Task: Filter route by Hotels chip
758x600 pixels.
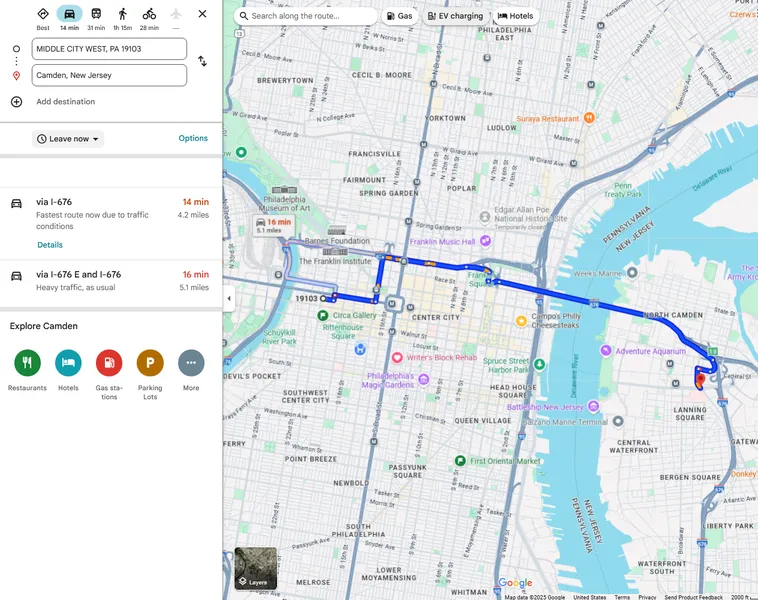Action: (x=515, y=16)
